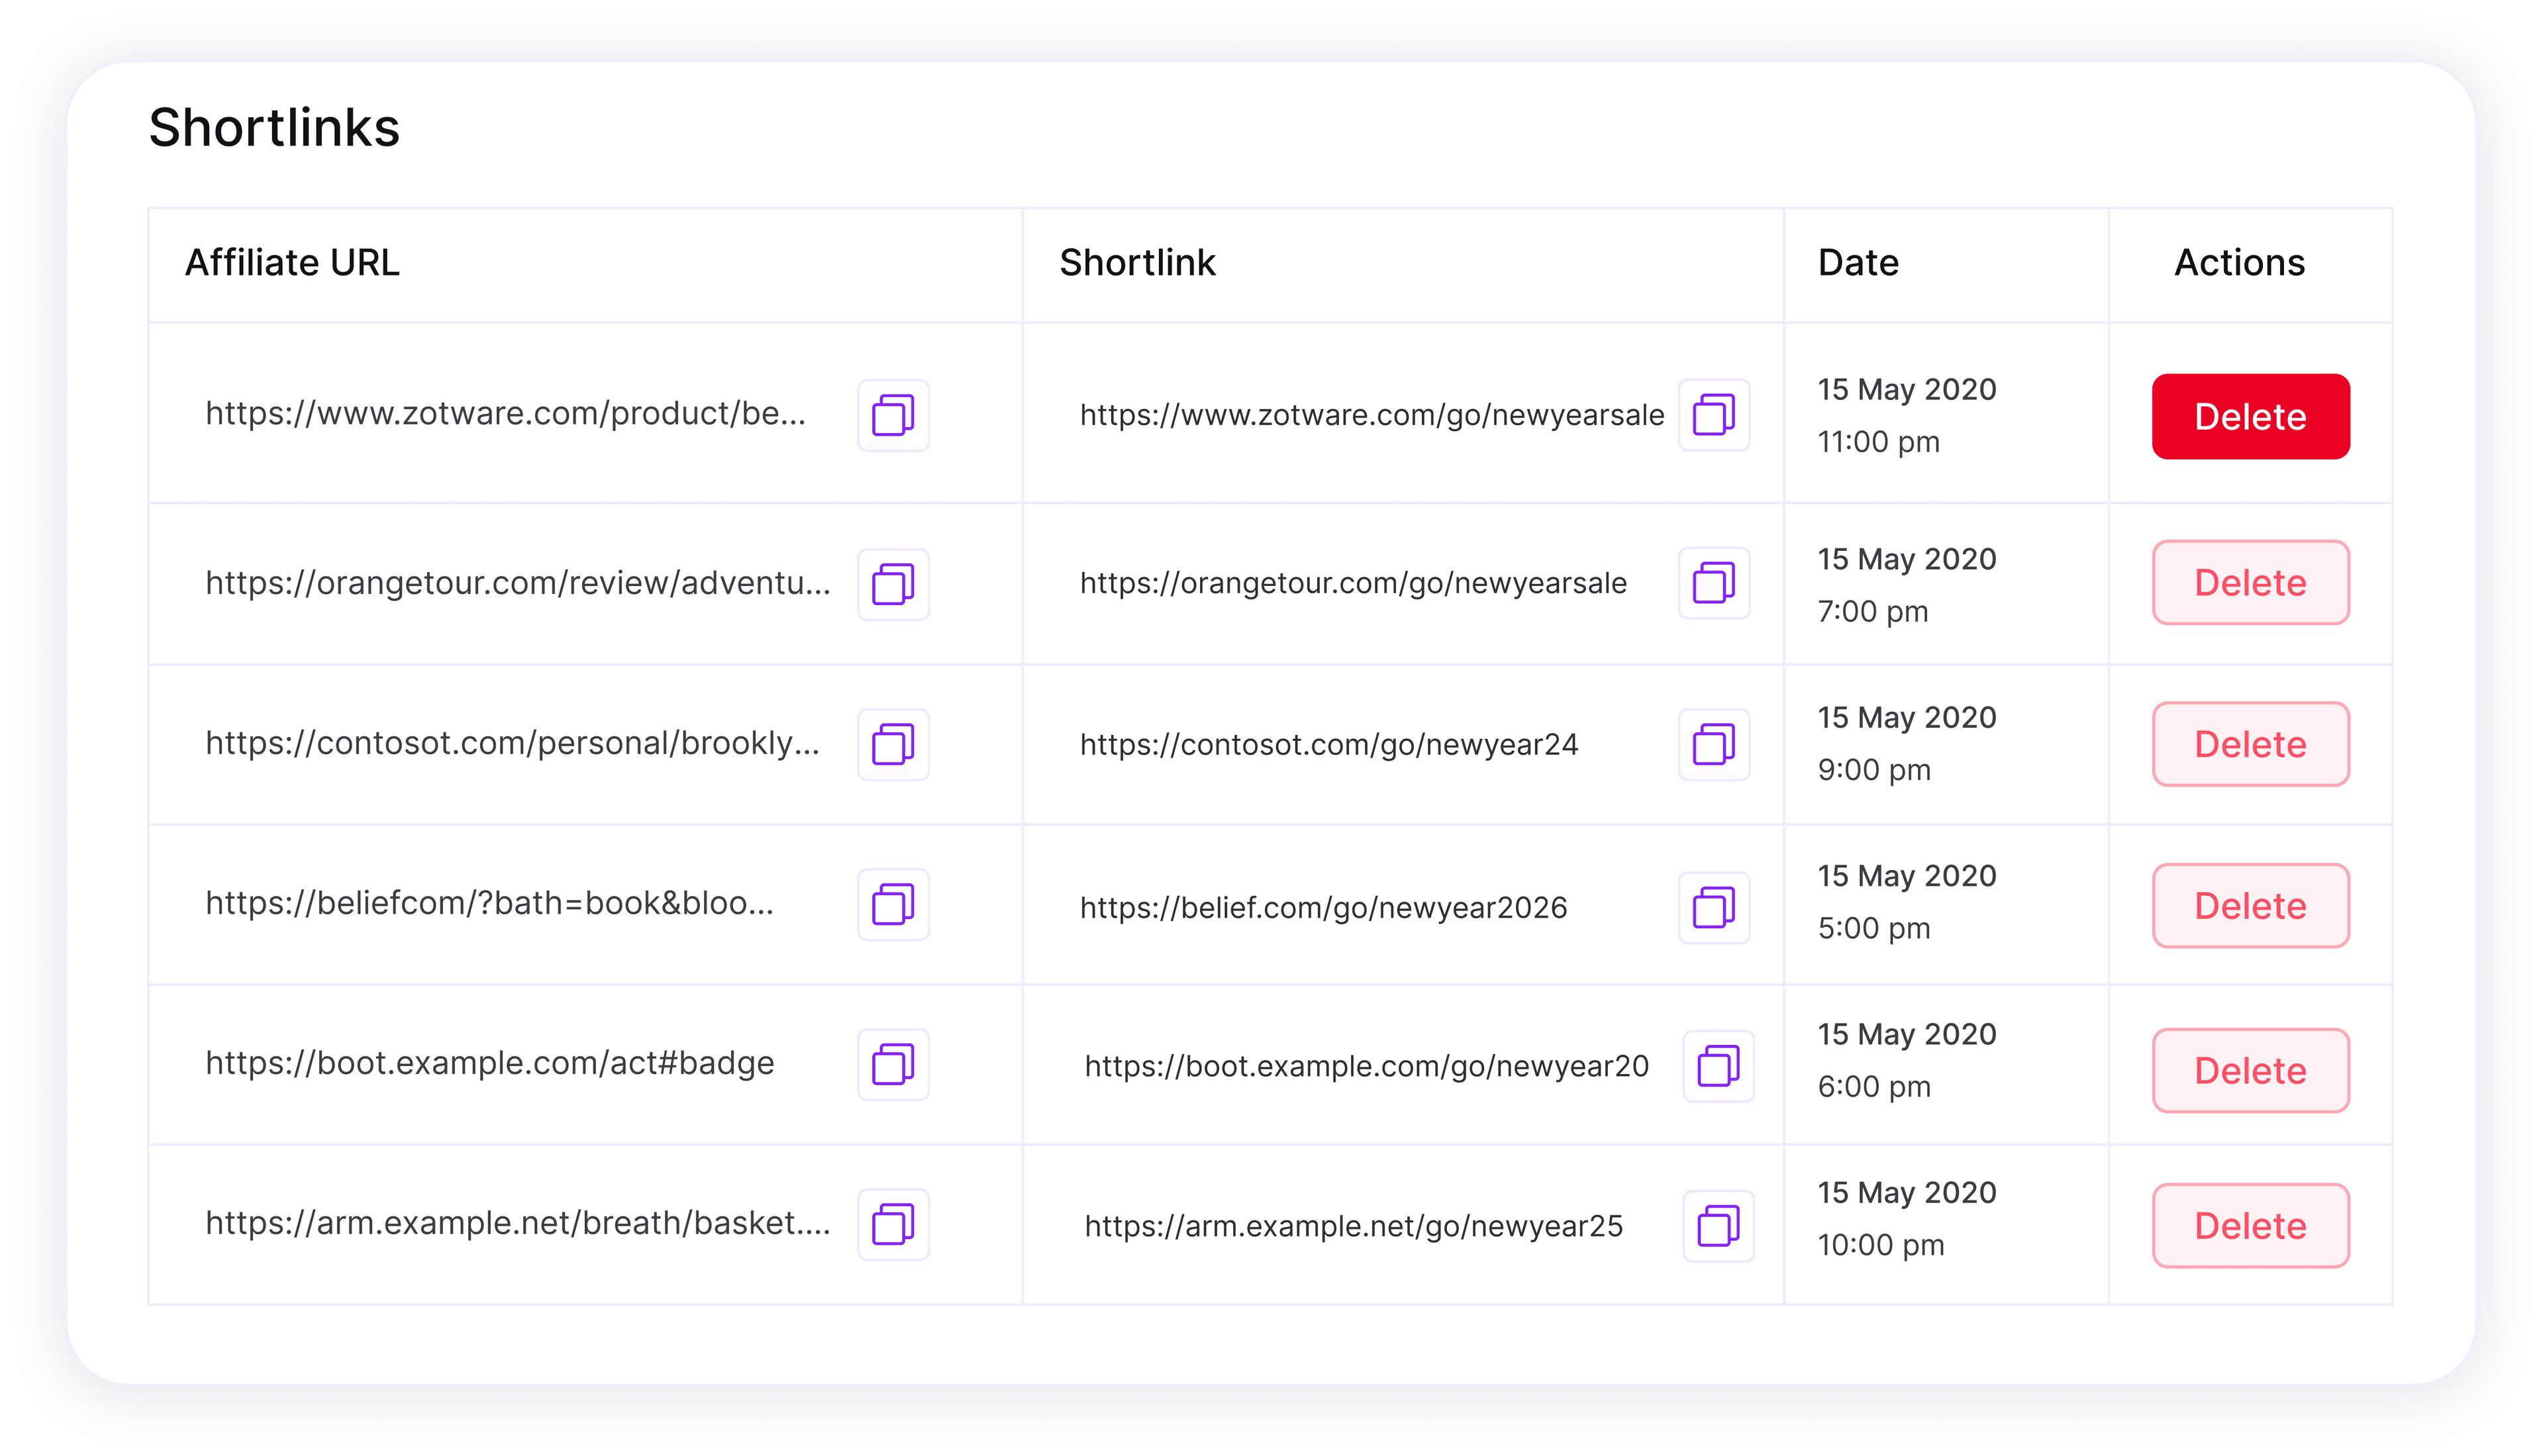Copy the arm.example.net affiliate URL
Viewport: 2543px width, 1456px height.
point(893,1225)
